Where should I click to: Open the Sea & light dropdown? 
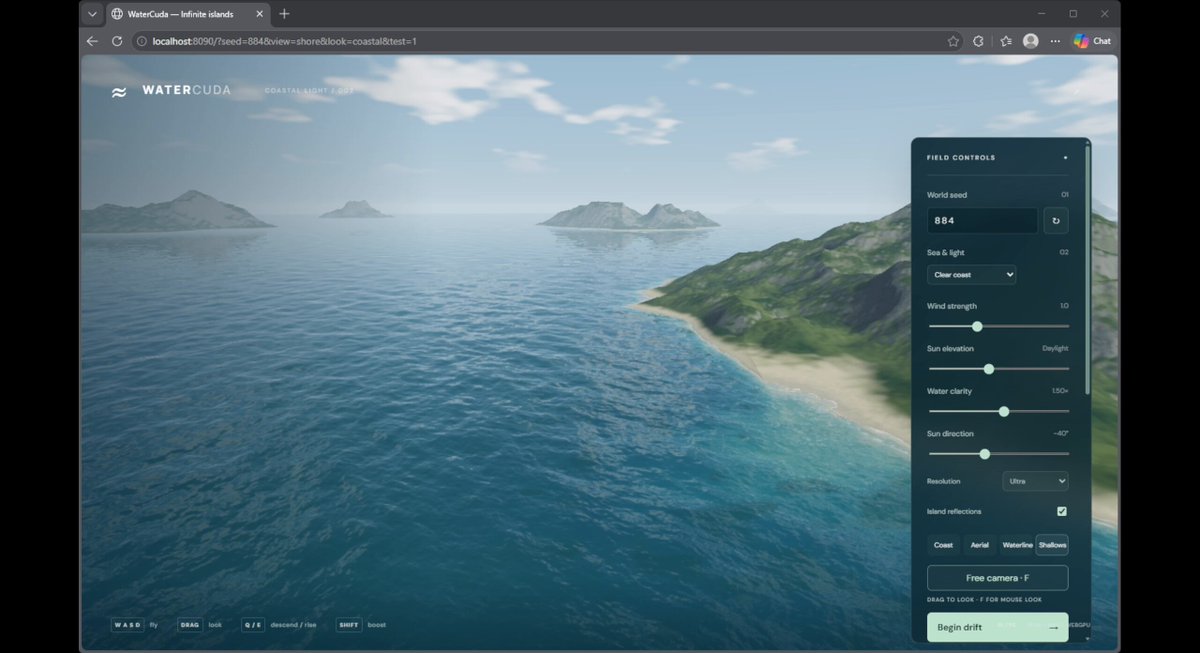coord(971,274)
